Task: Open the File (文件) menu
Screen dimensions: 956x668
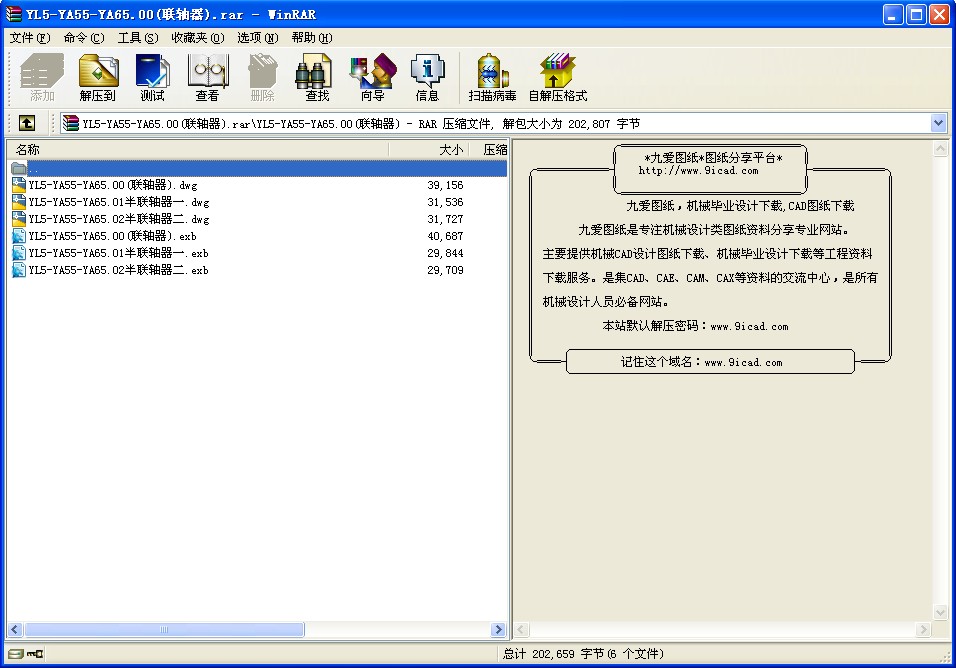Action: click(30, 38)
